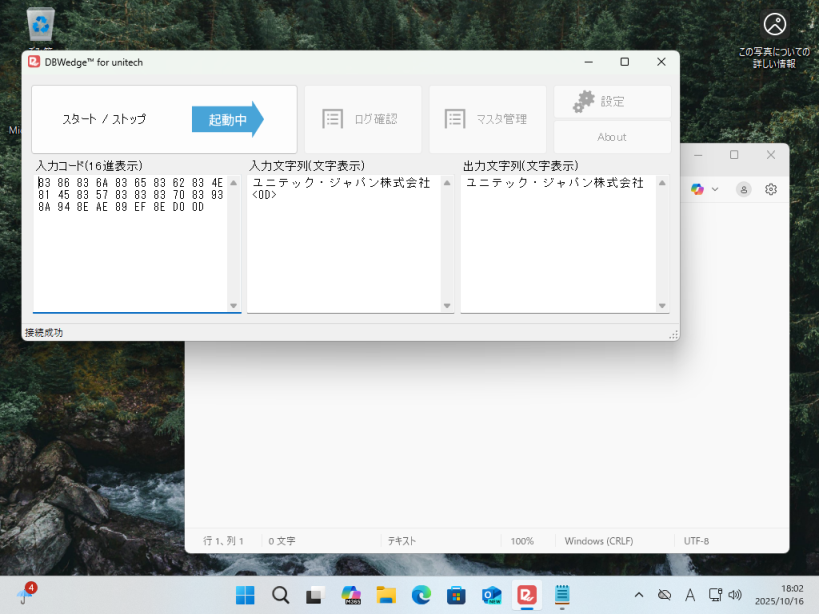
Task: Launch Microsoft Edge from taskbar
Action: tap(421, 595)
